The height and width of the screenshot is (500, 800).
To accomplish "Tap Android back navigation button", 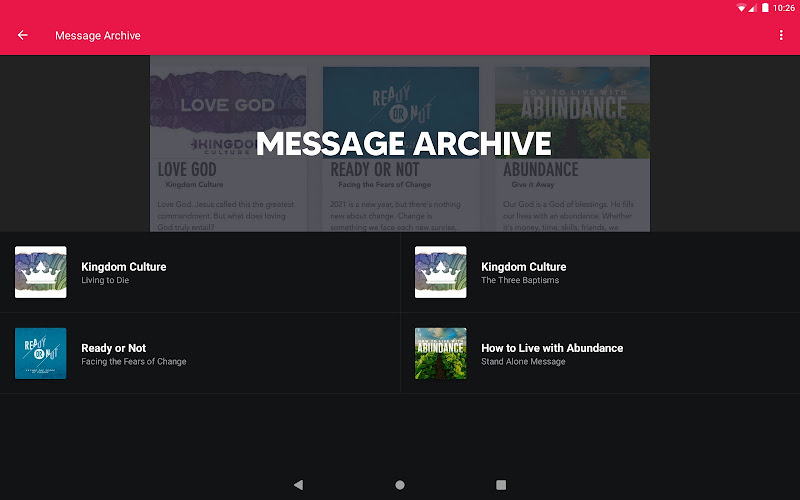I will pyautogui.click(x=298, y=485).
